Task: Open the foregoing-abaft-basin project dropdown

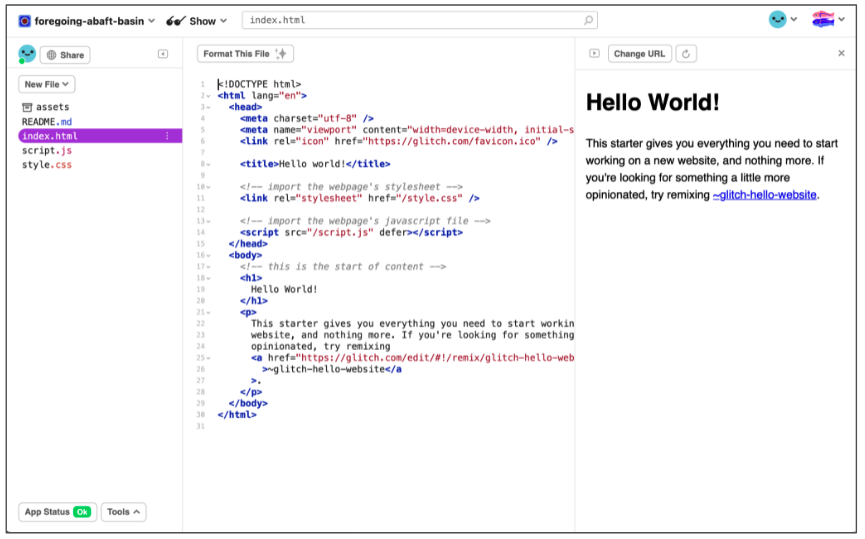Action: [x=87, y=20]
